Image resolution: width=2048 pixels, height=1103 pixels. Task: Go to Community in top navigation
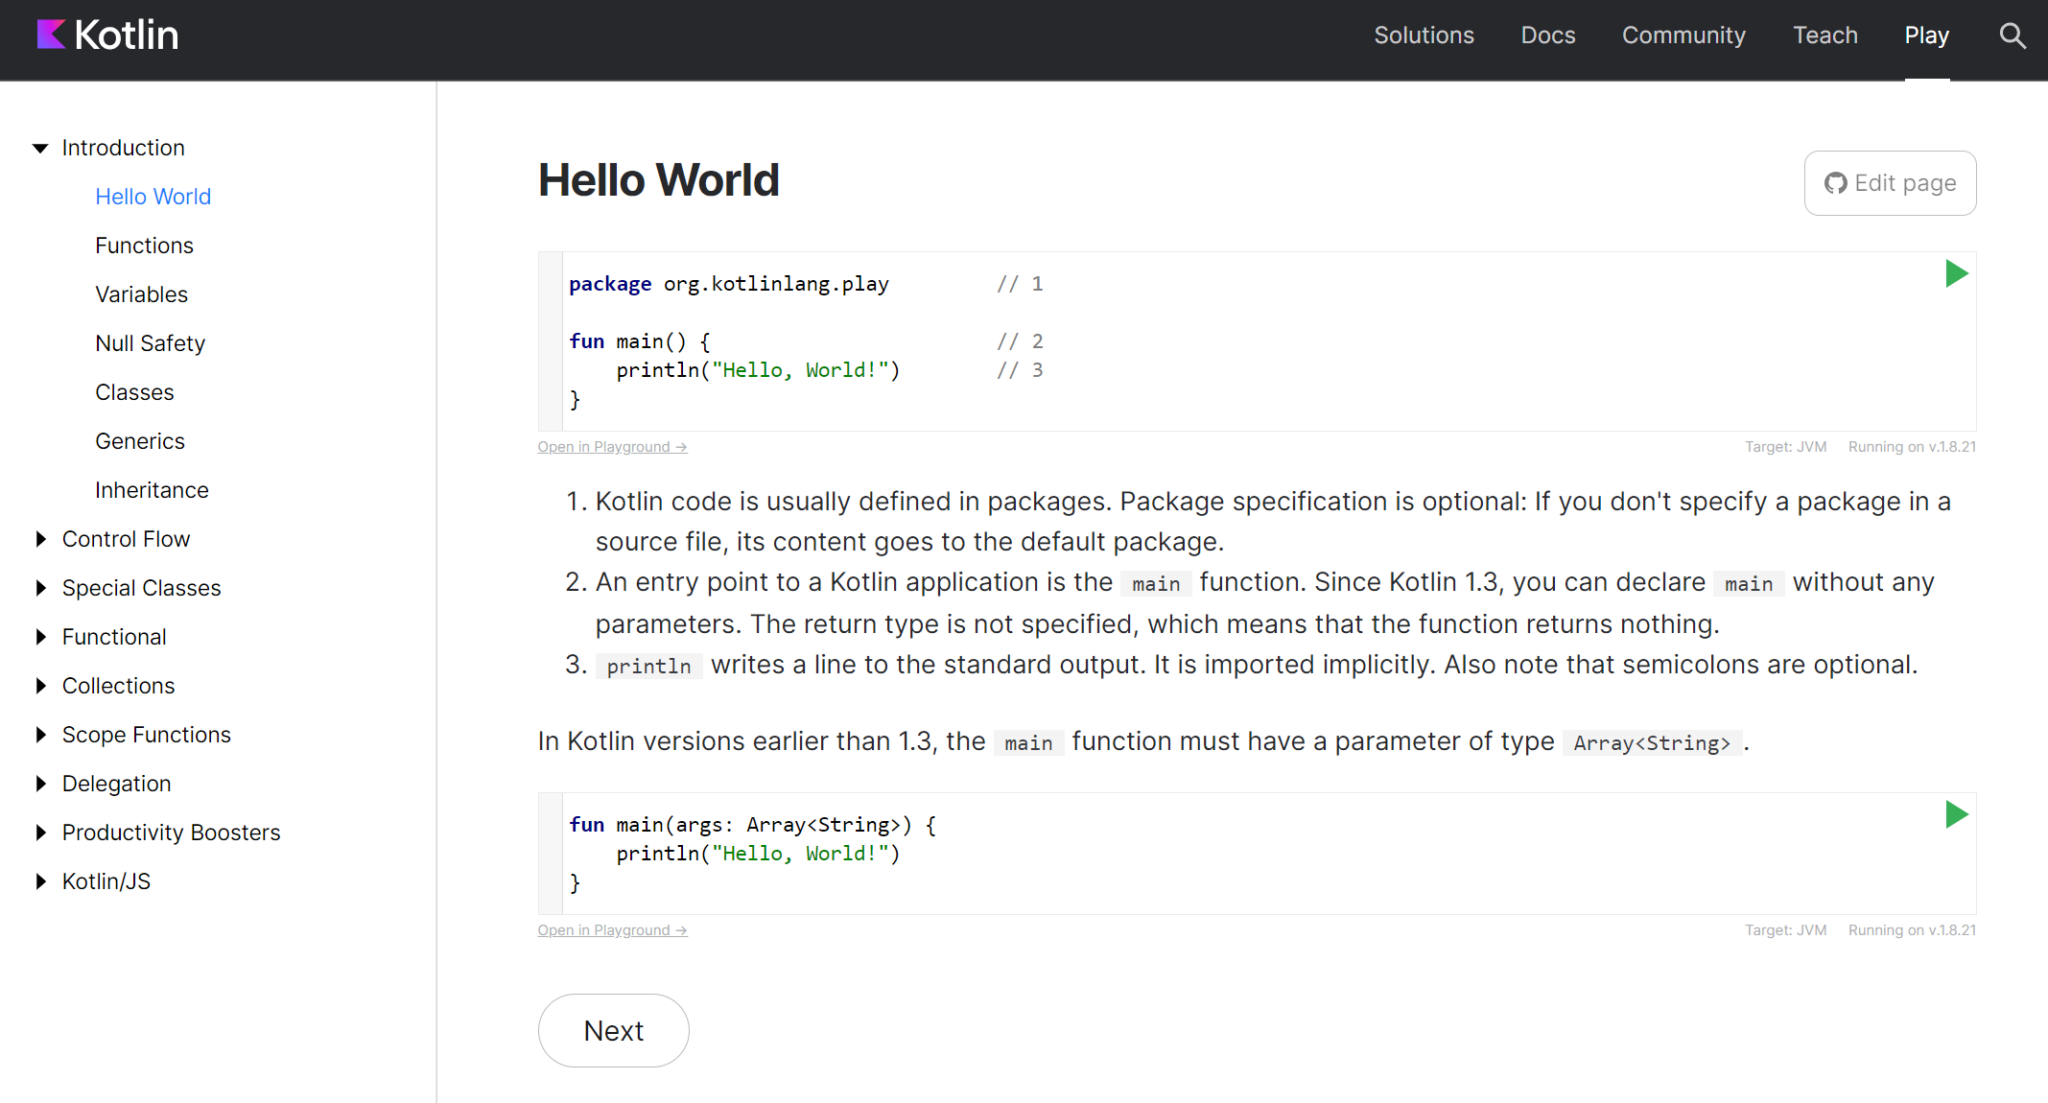point(1683,36)
